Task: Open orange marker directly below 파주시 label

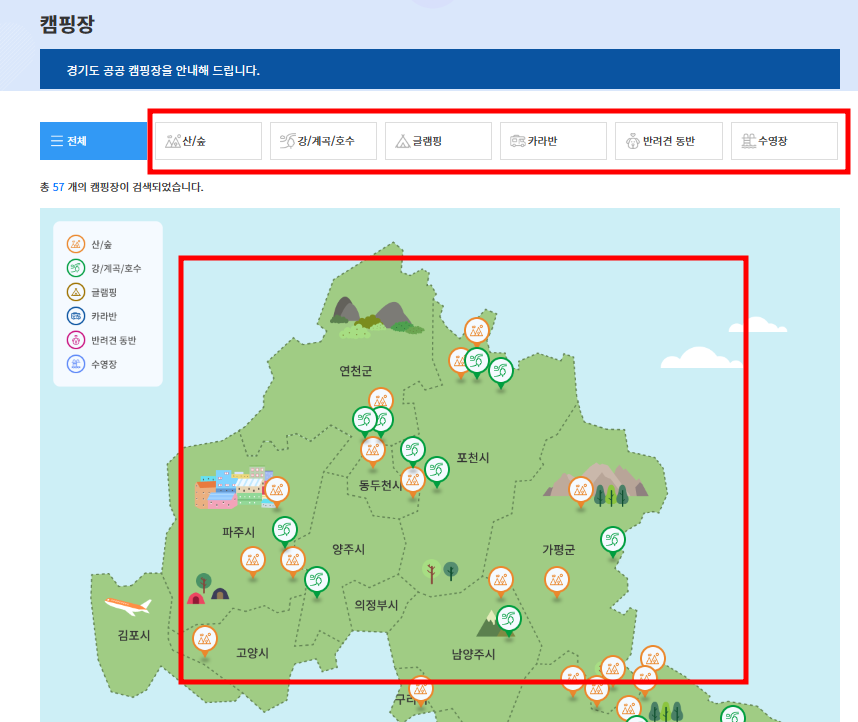Action: tap(253, 560)
